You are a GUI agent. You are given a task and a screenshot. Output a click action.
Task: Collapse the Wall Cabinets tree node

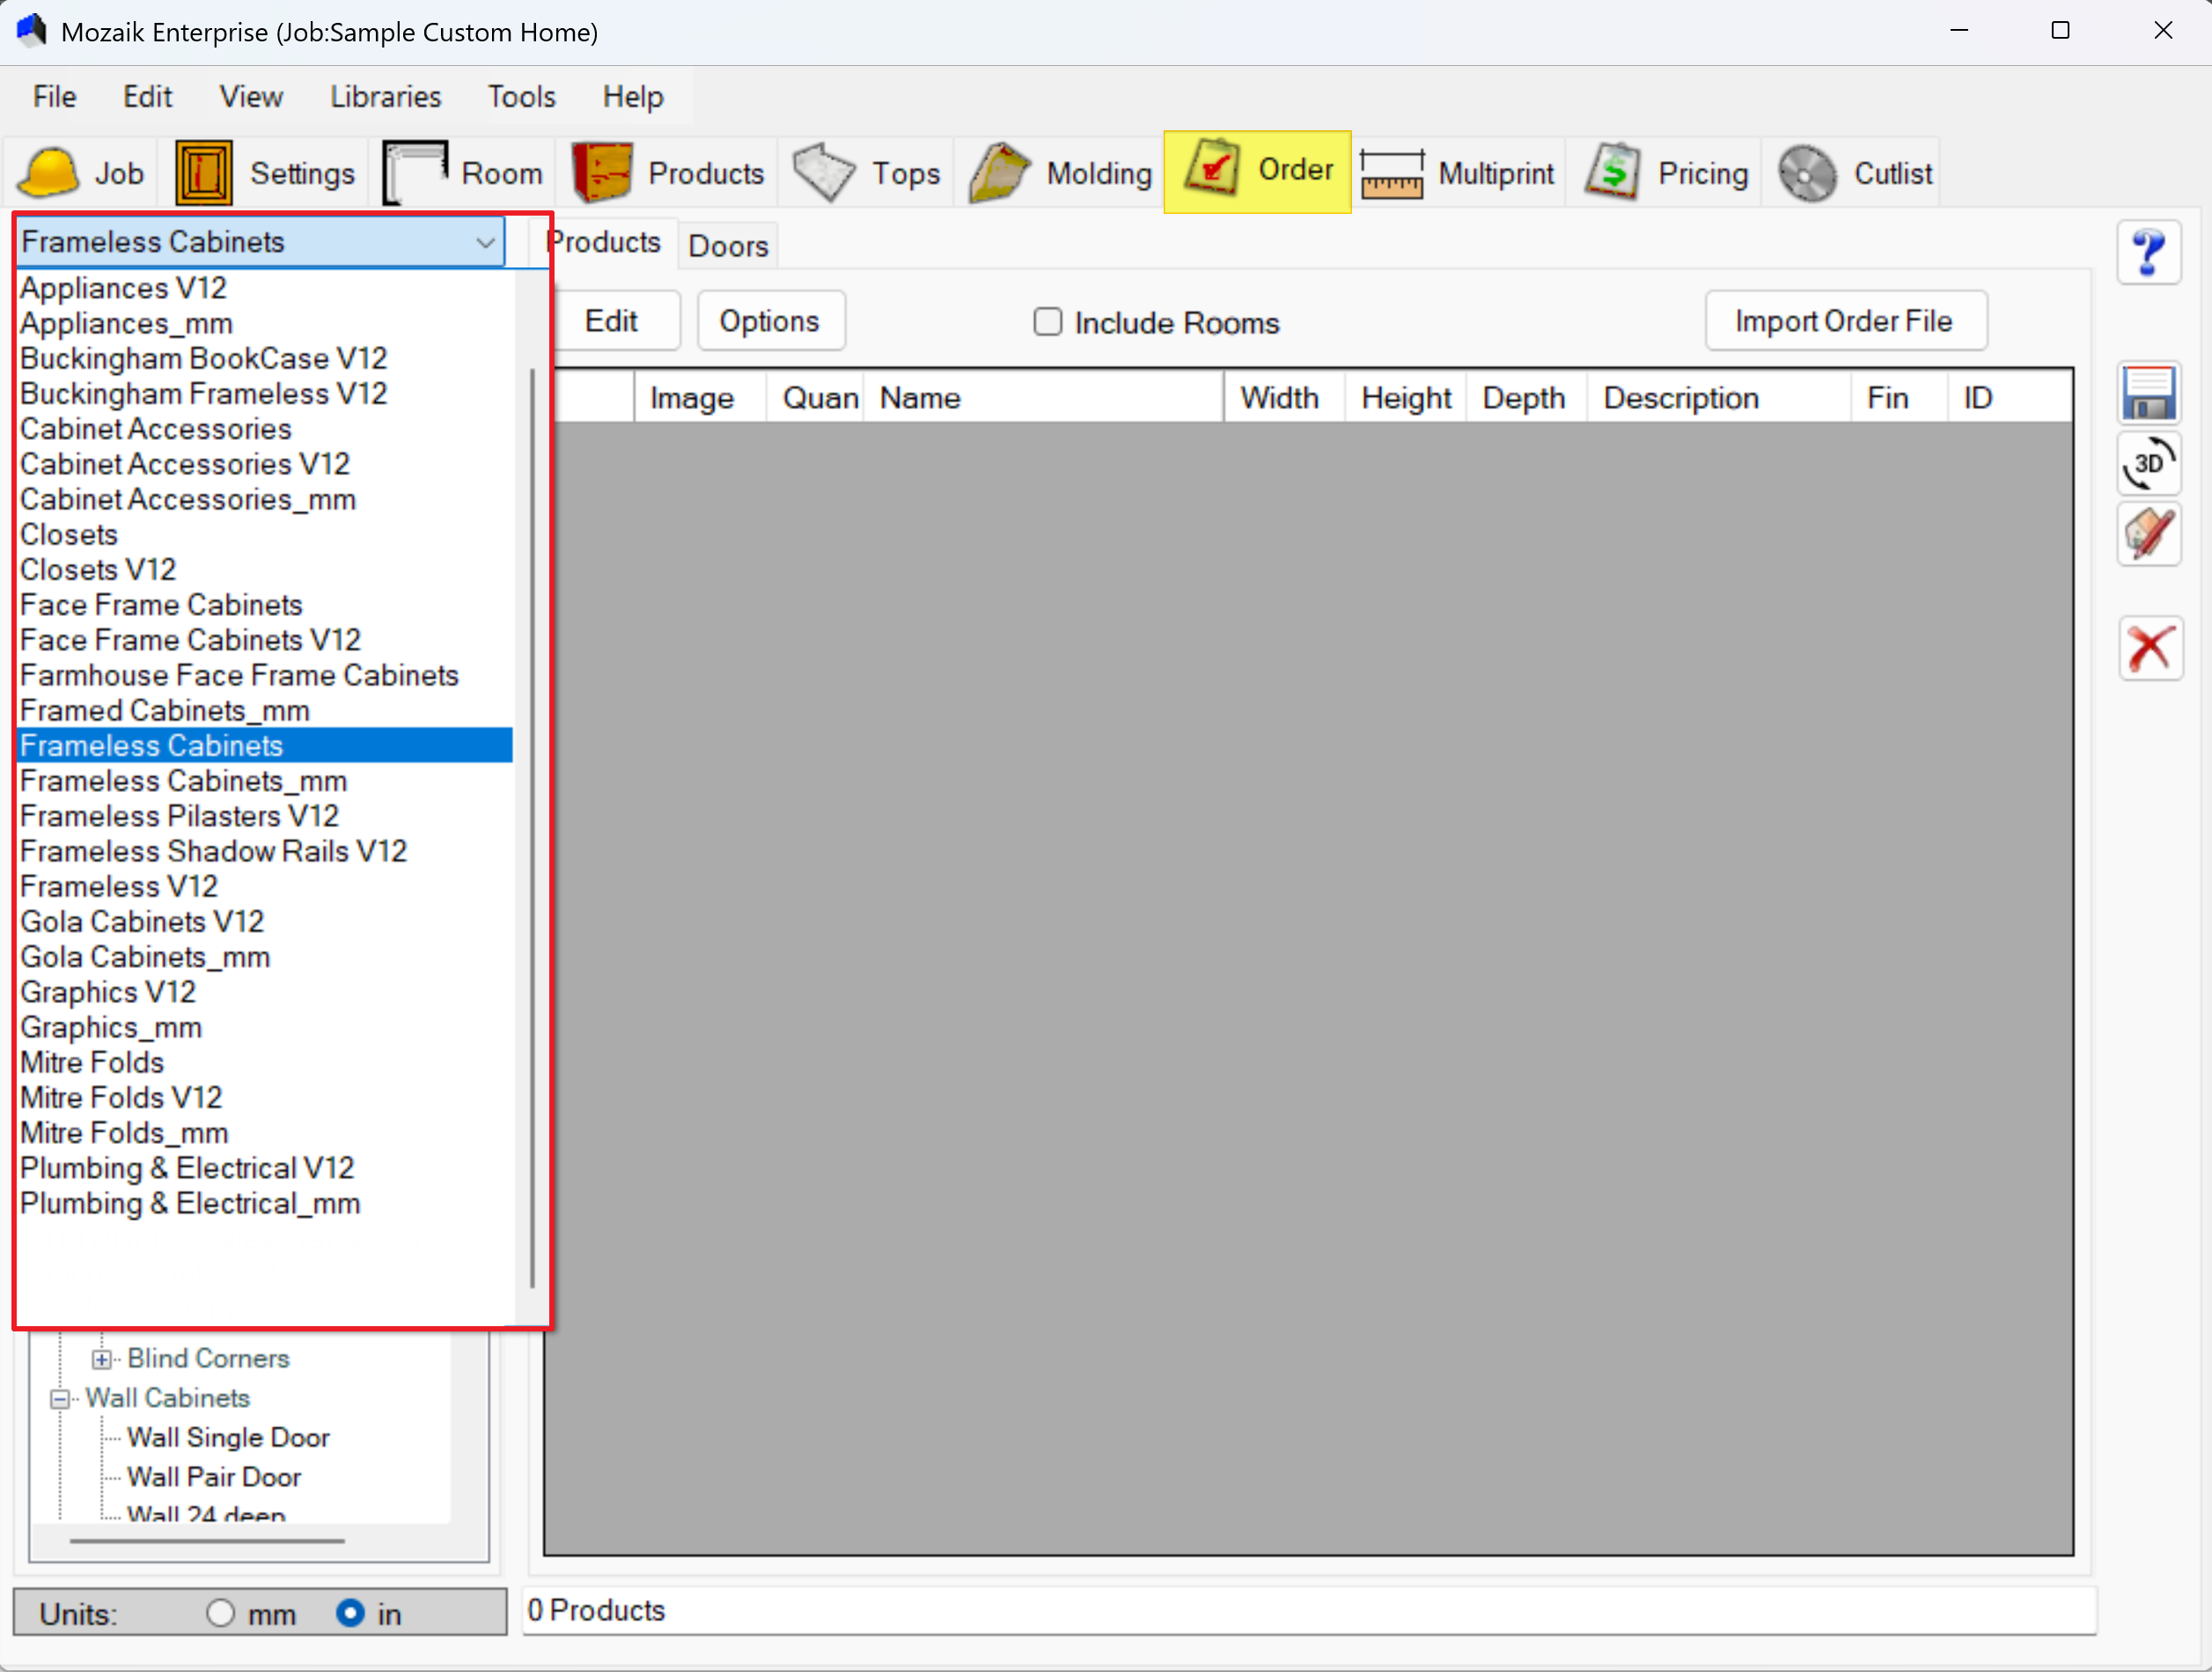pos(60,1398)
